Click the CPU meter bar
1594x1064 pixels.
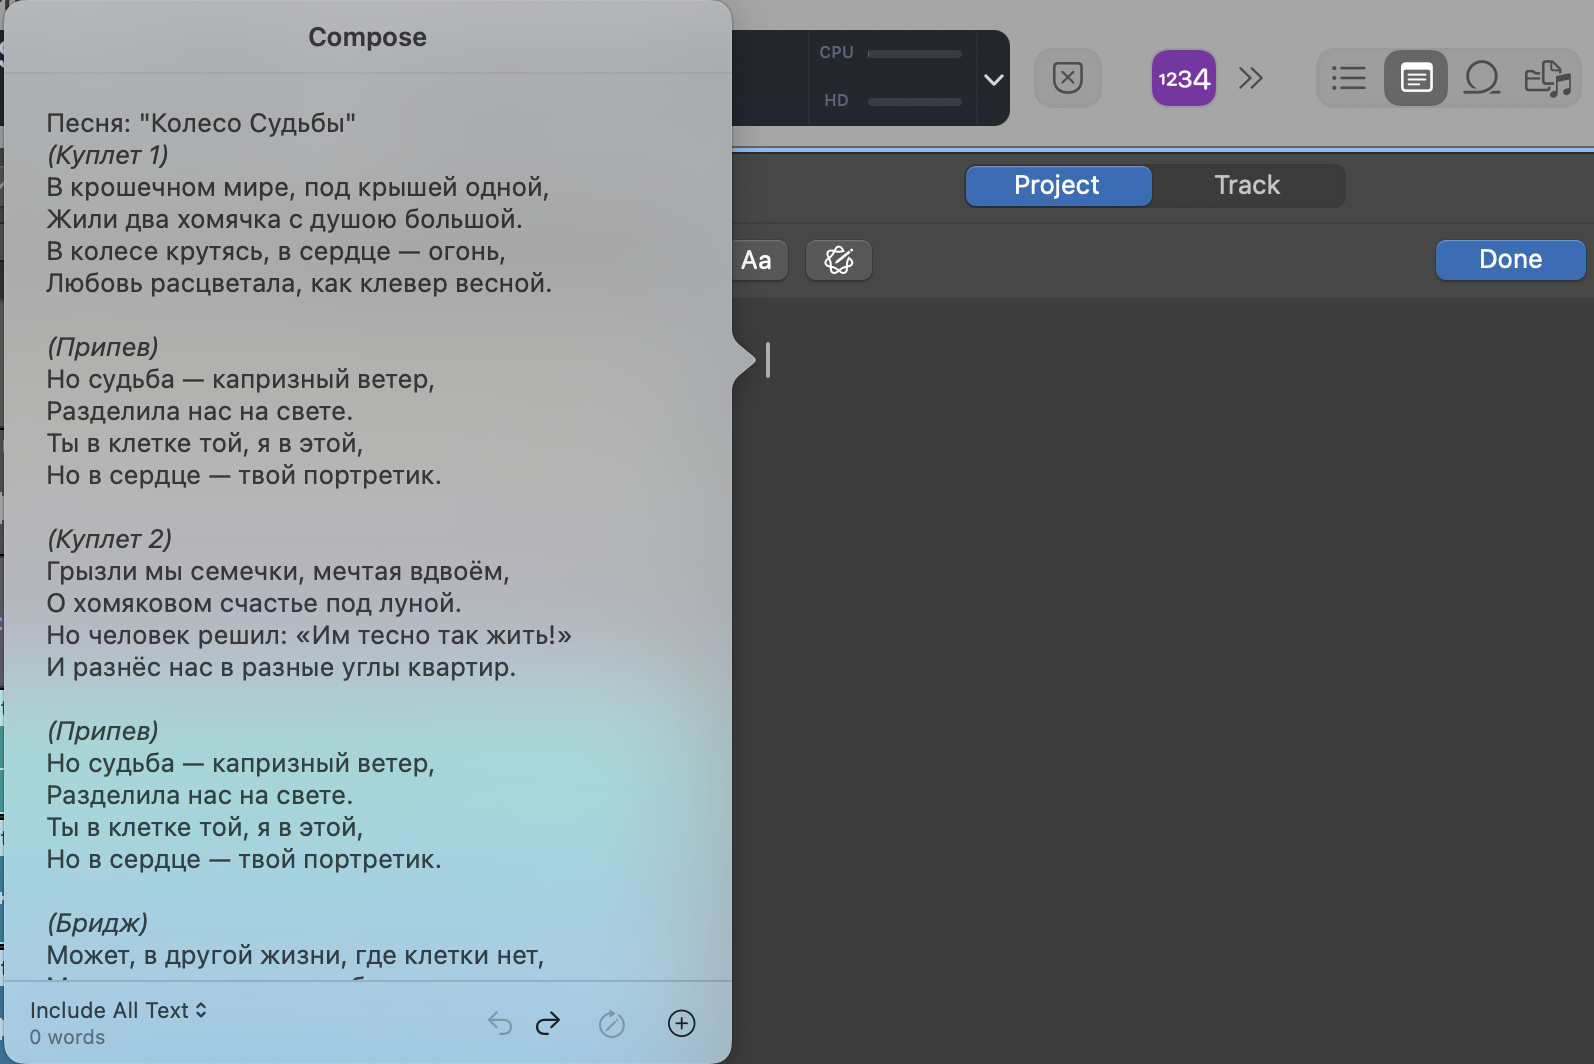pos(914,53)
